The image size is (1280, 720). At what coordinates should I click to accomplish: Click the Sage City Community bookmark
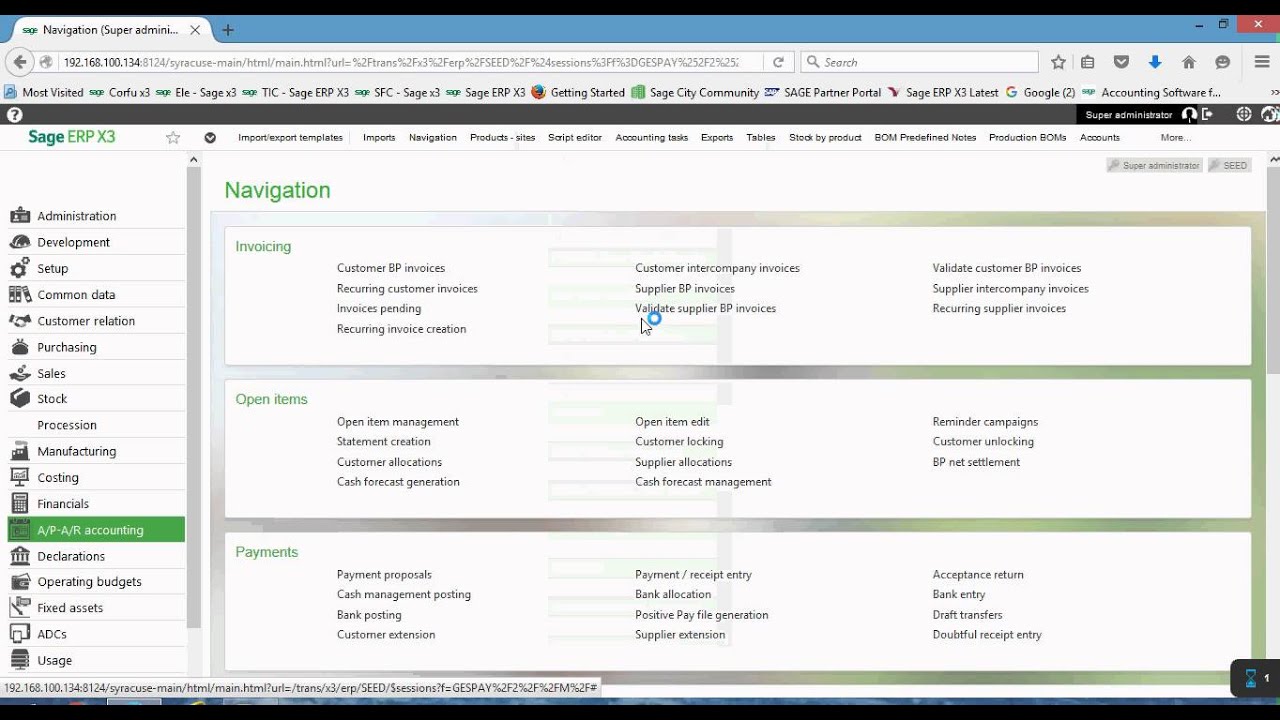695,92
